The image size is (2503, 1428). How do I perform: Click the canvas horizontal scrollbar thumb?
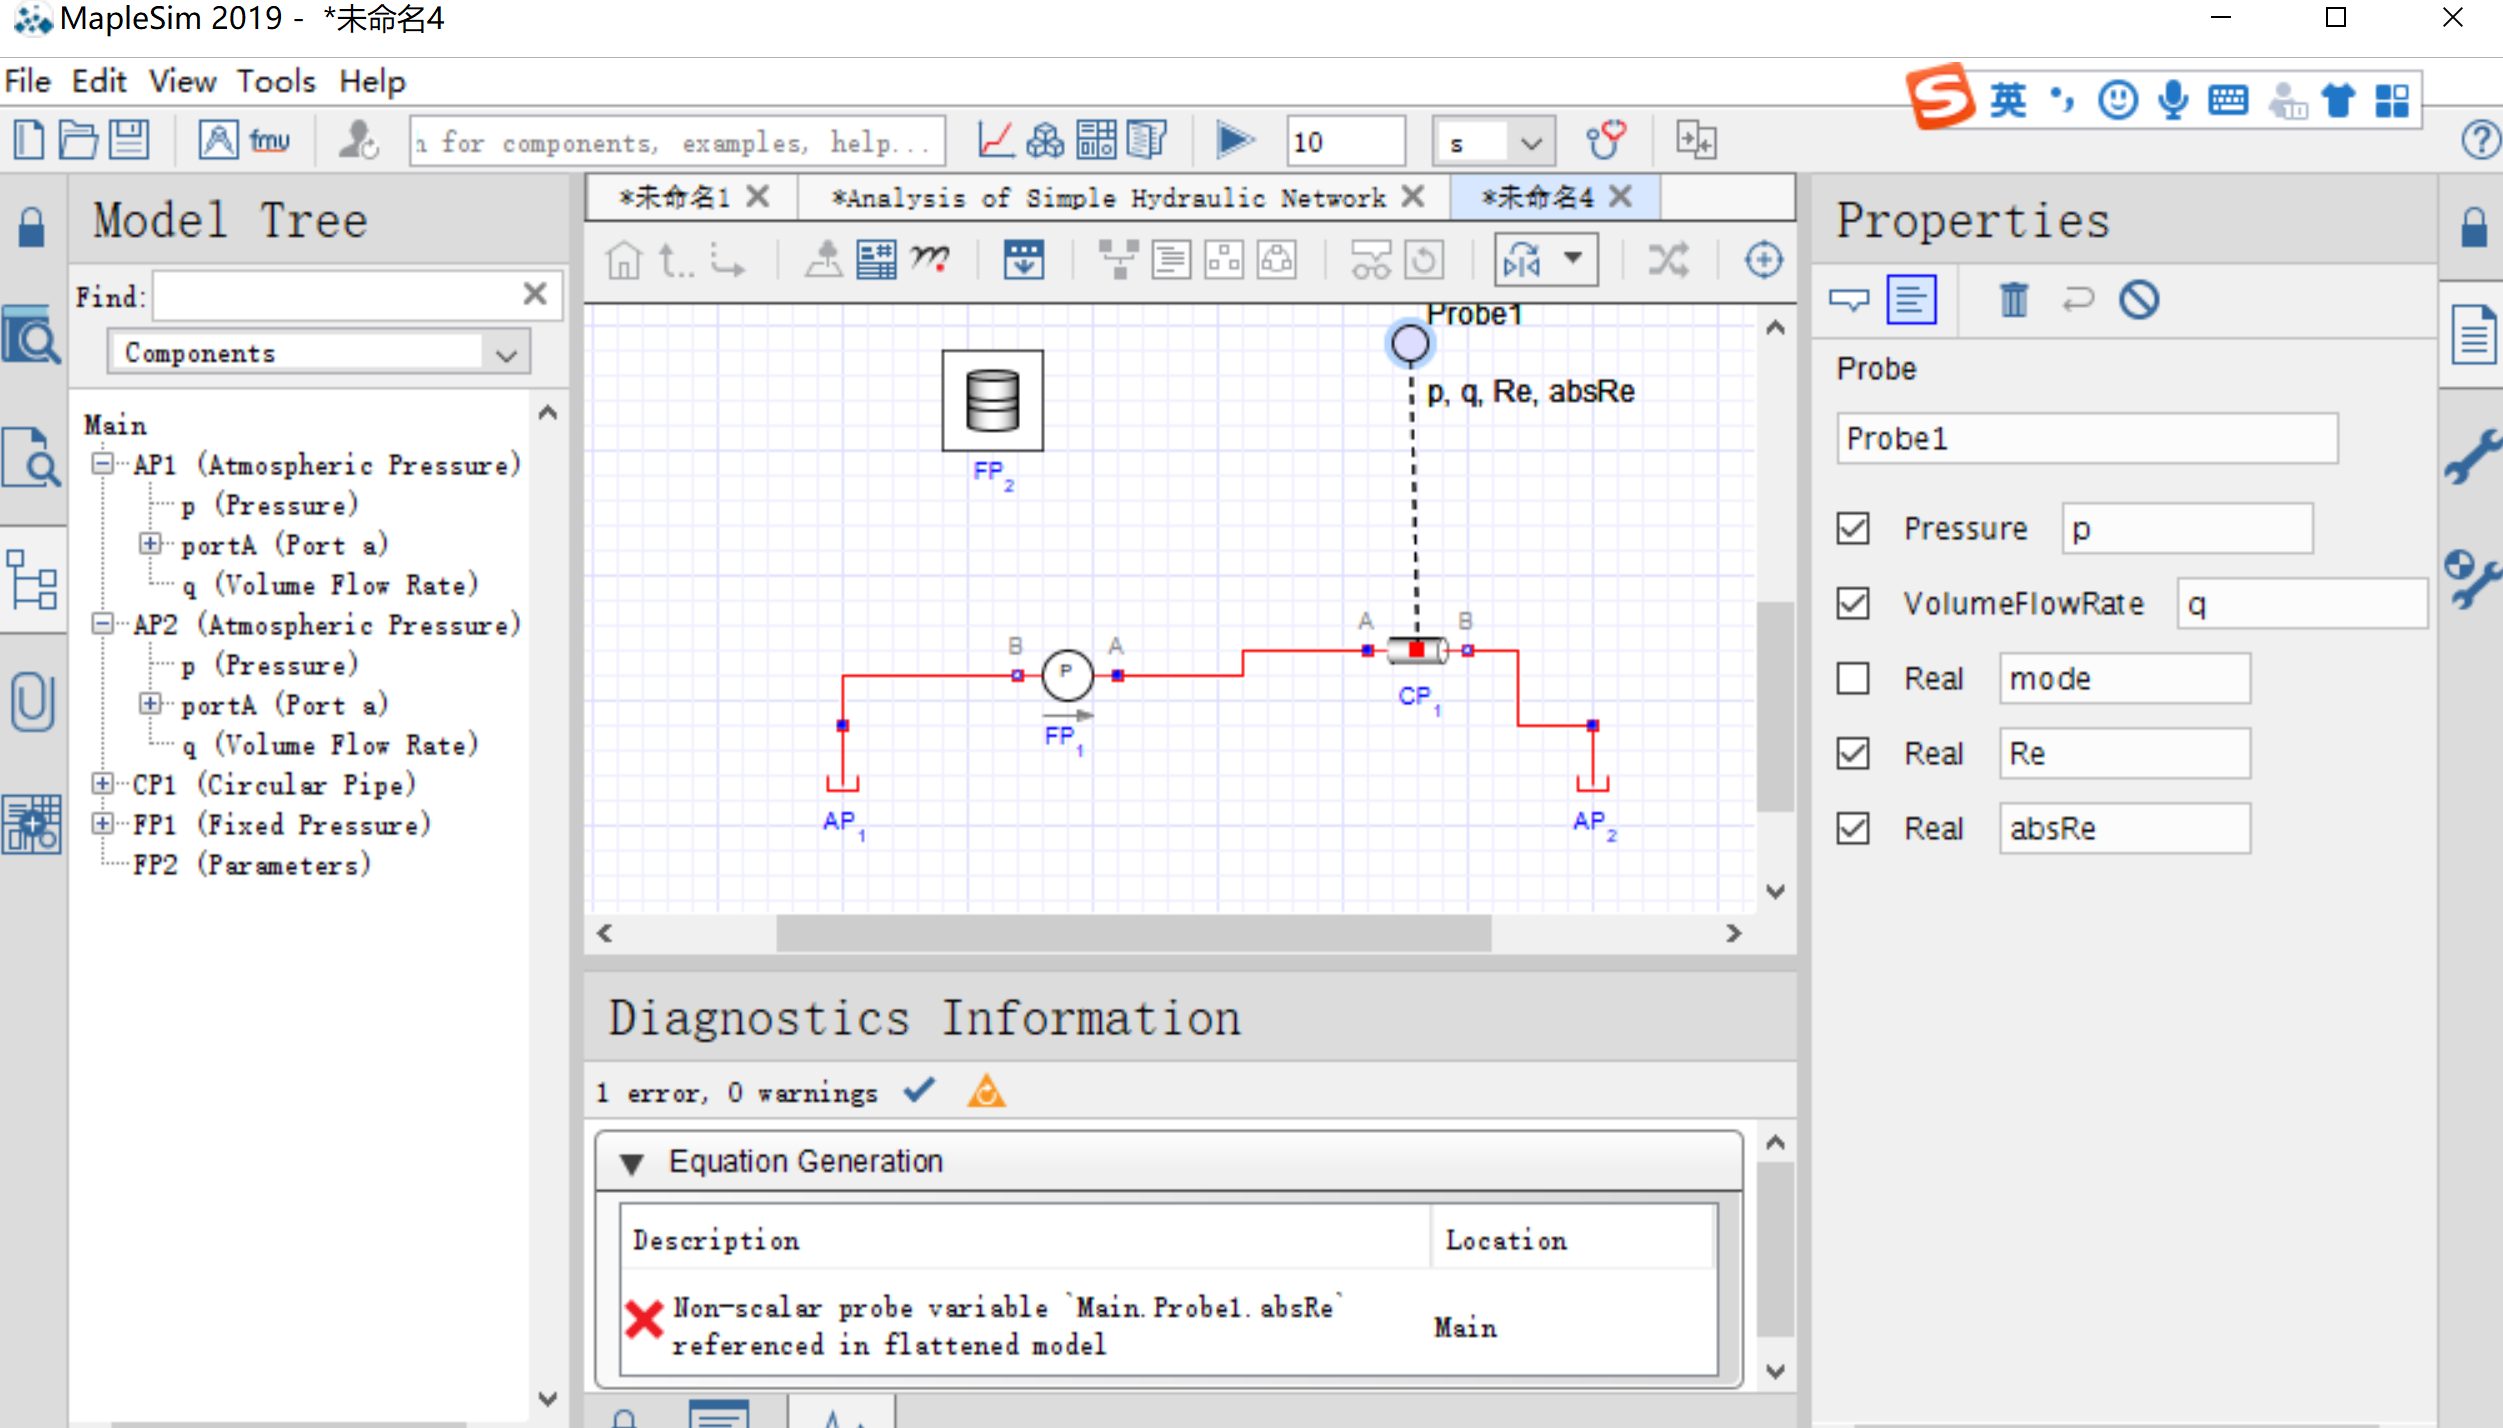click(1134, 933)
